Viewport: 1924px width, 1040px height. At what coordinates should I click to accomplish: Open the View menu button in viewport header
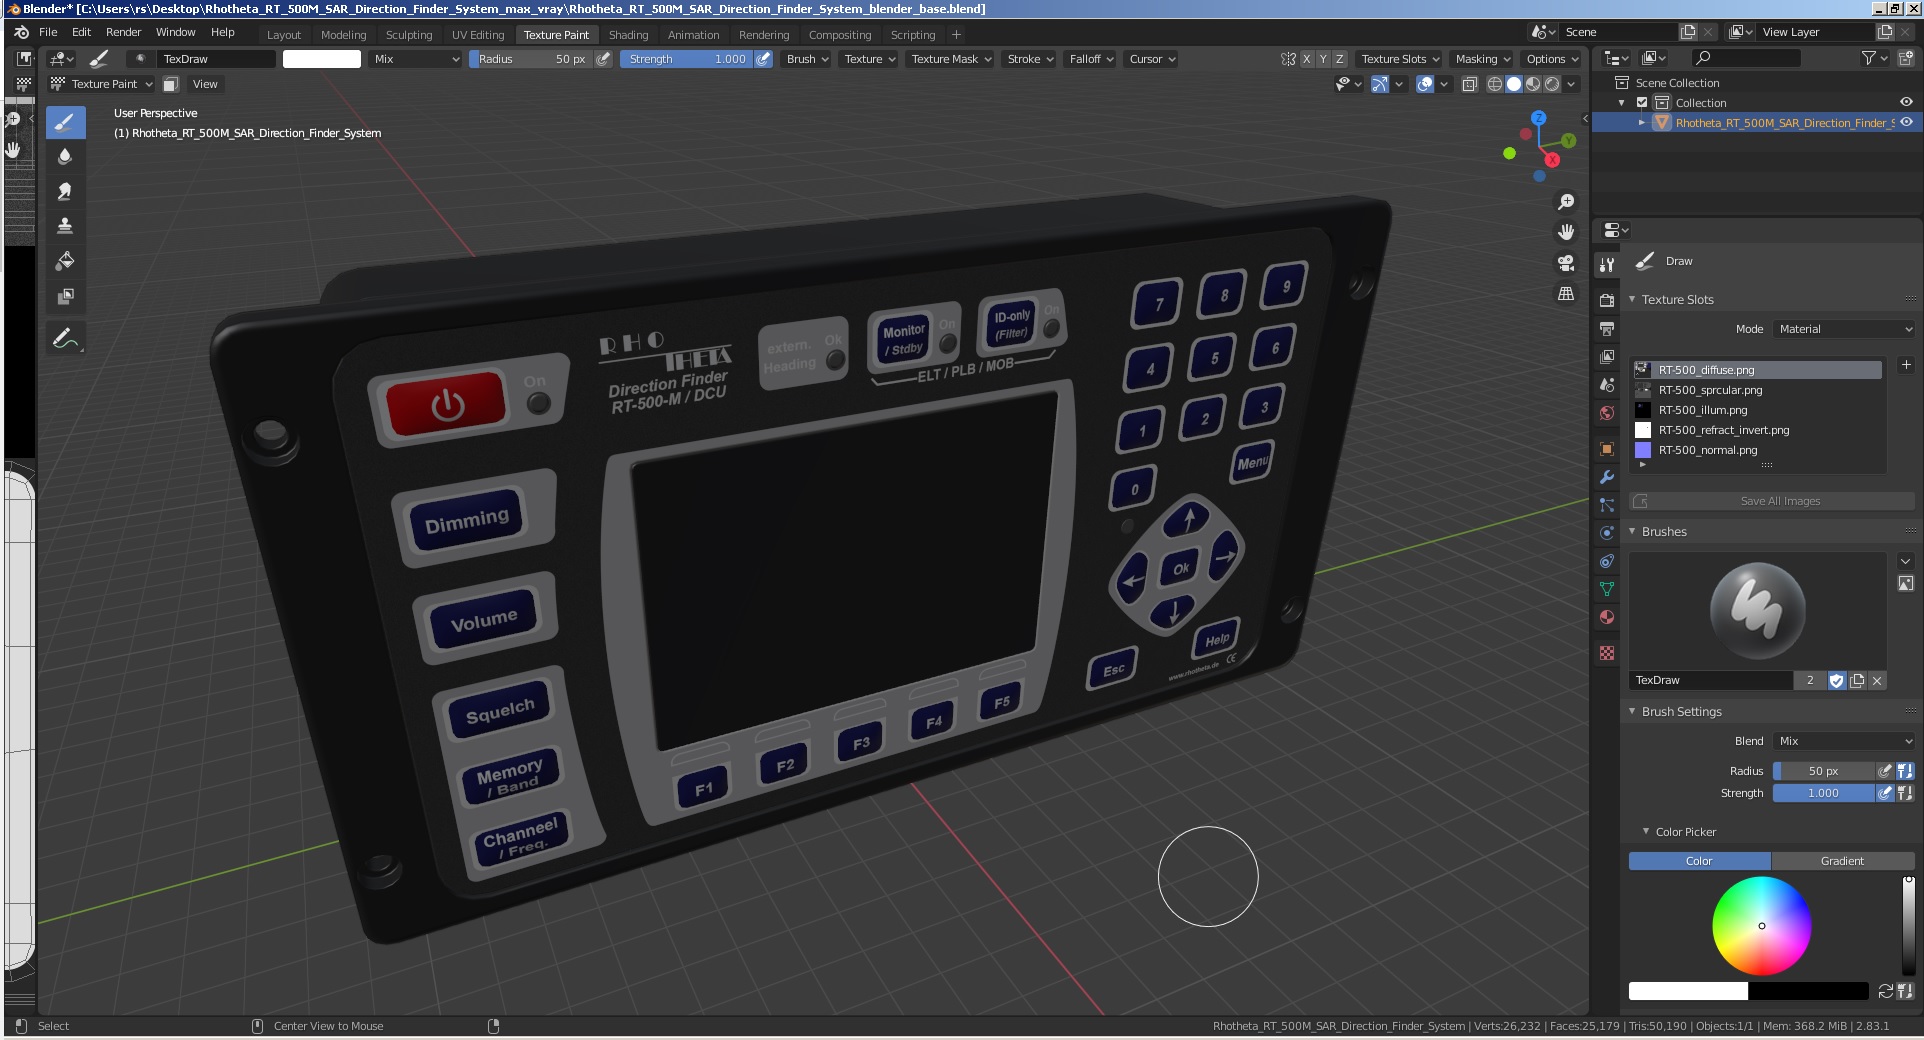205,84
